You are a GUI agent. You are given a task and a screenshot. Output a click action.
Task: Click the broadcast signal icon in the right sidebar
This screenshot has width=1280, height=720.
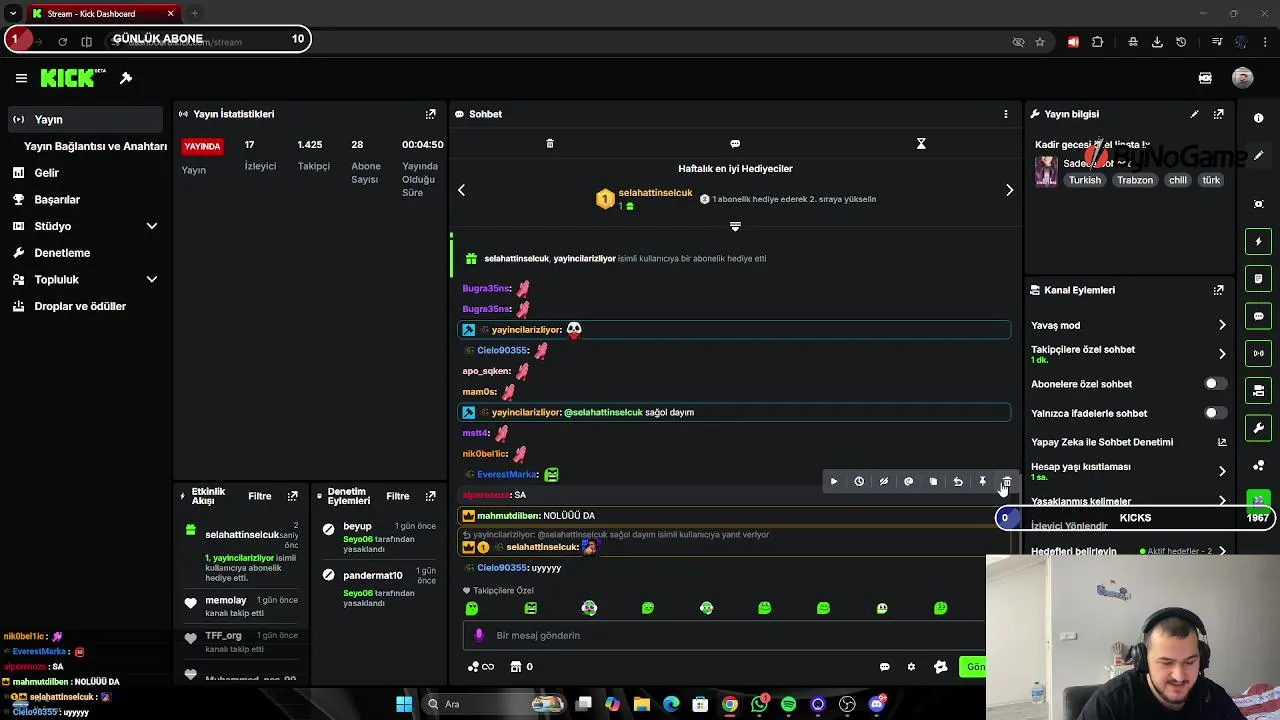(x=1258, y=353)
